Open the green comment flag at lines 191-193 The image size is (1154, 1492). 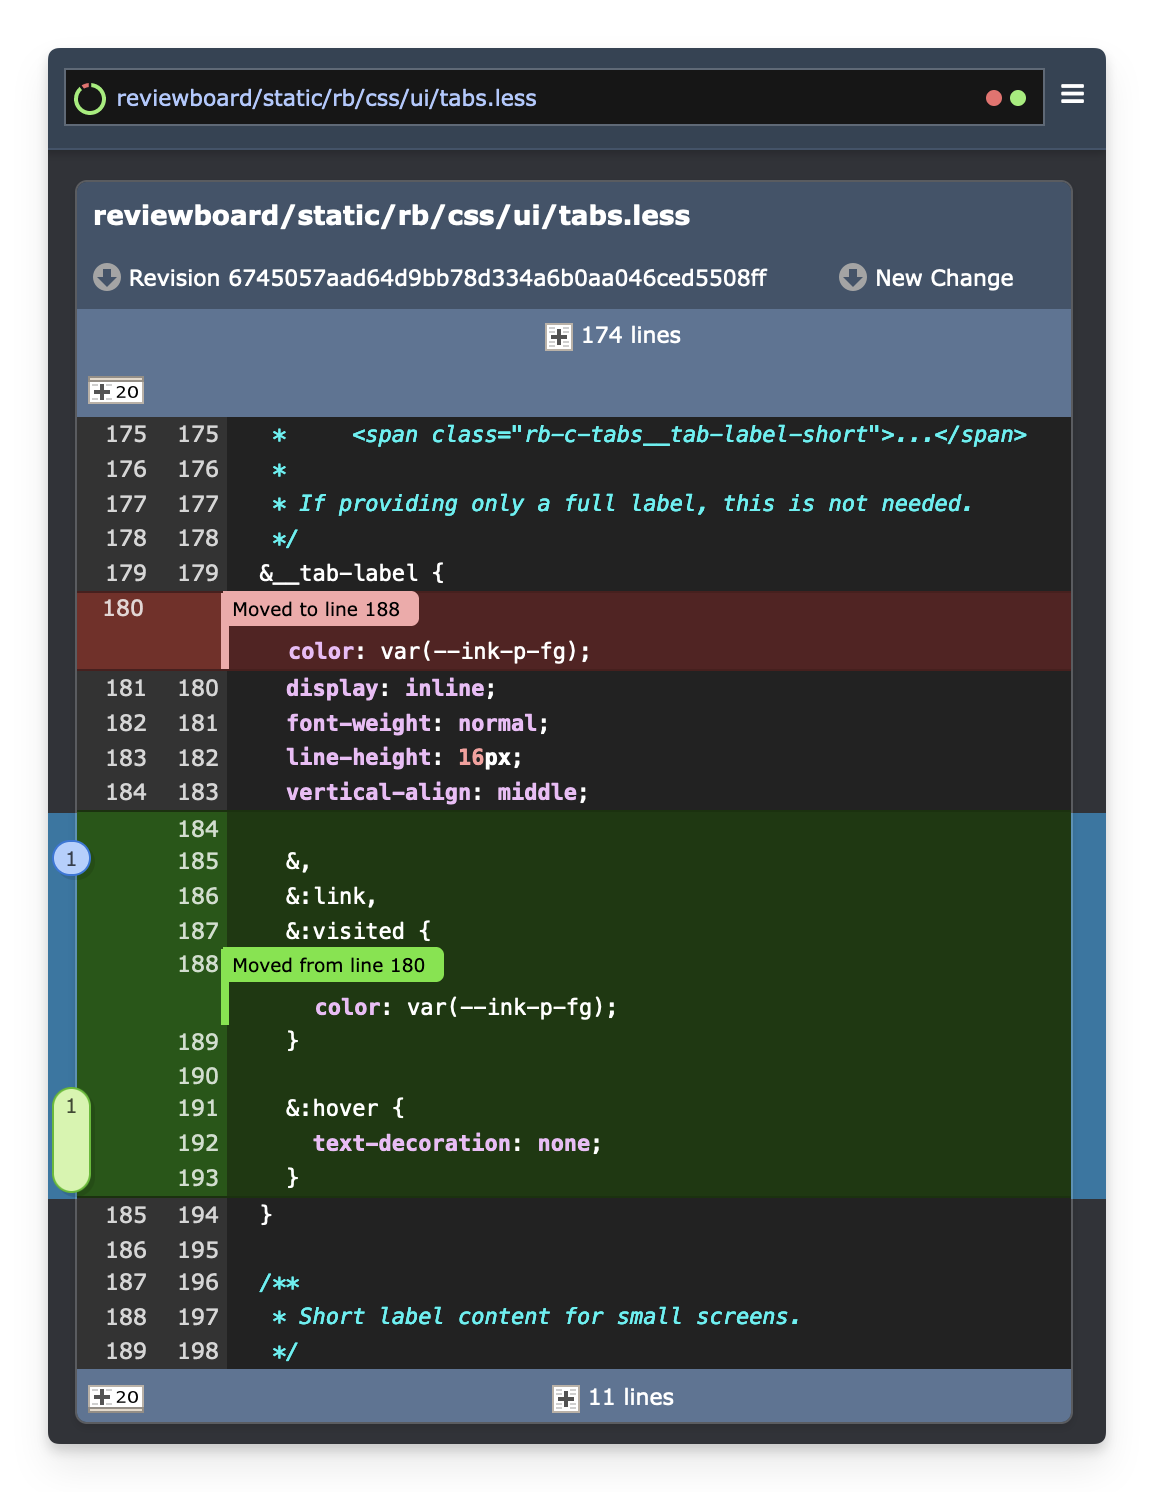click(71, 1140)
